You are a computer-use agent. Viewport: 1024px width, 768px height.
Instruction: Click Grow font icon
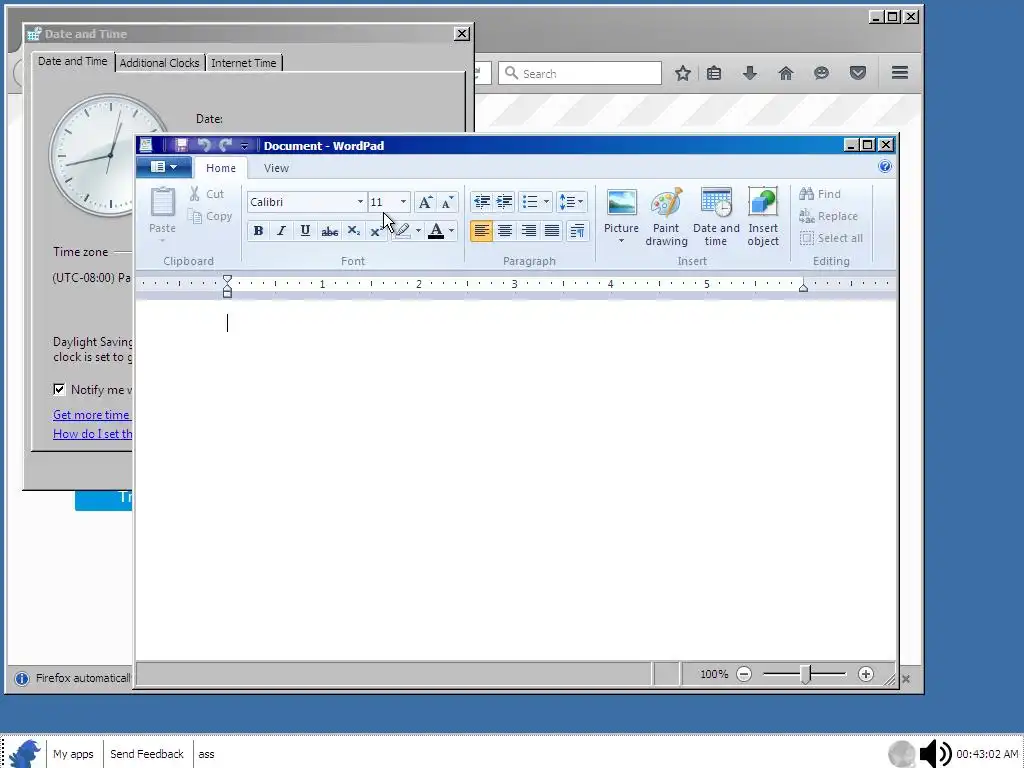[424, 202]
